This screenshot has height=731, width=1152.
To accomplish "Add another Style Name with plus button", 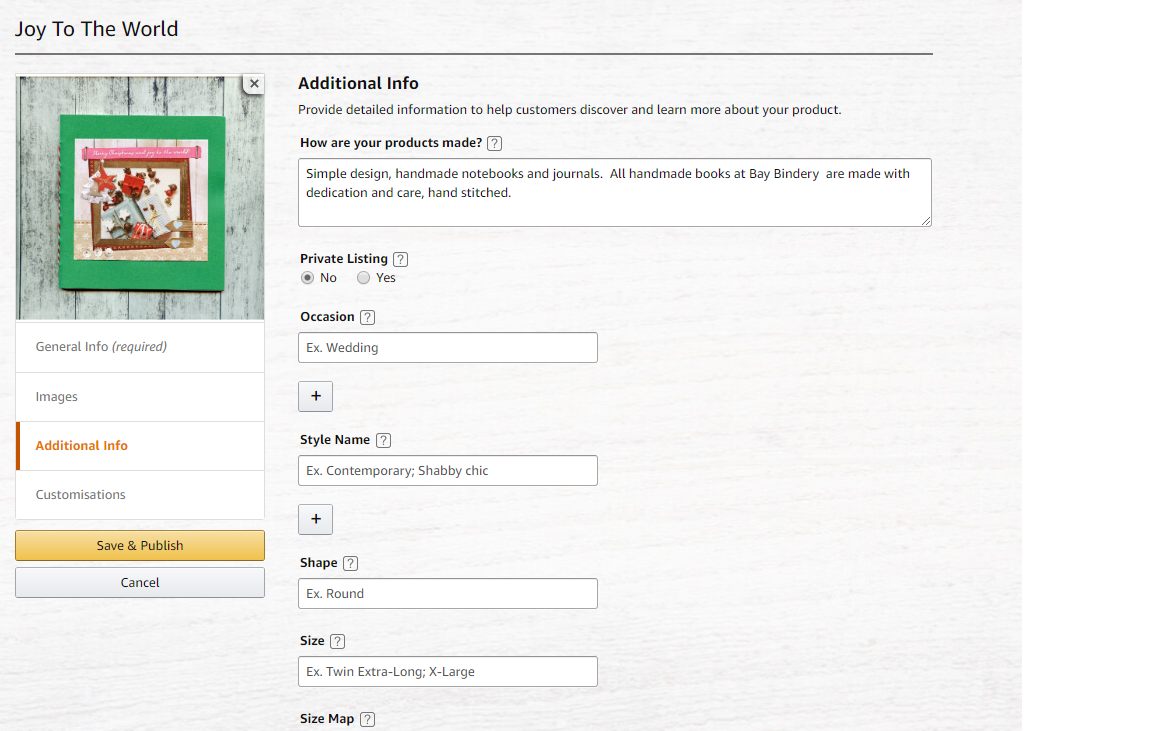I will coord(315,519).
